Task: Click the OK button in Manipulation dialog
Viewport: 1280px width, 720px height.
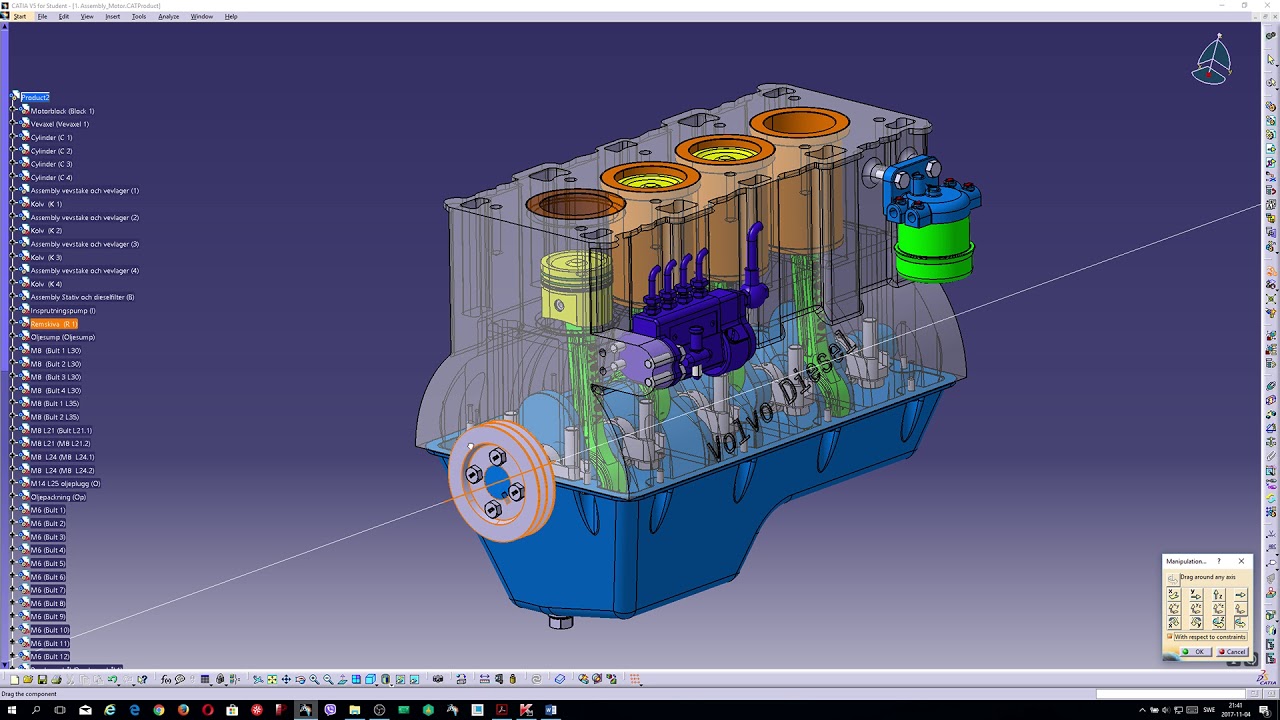Action: [x=1196, y=651]
